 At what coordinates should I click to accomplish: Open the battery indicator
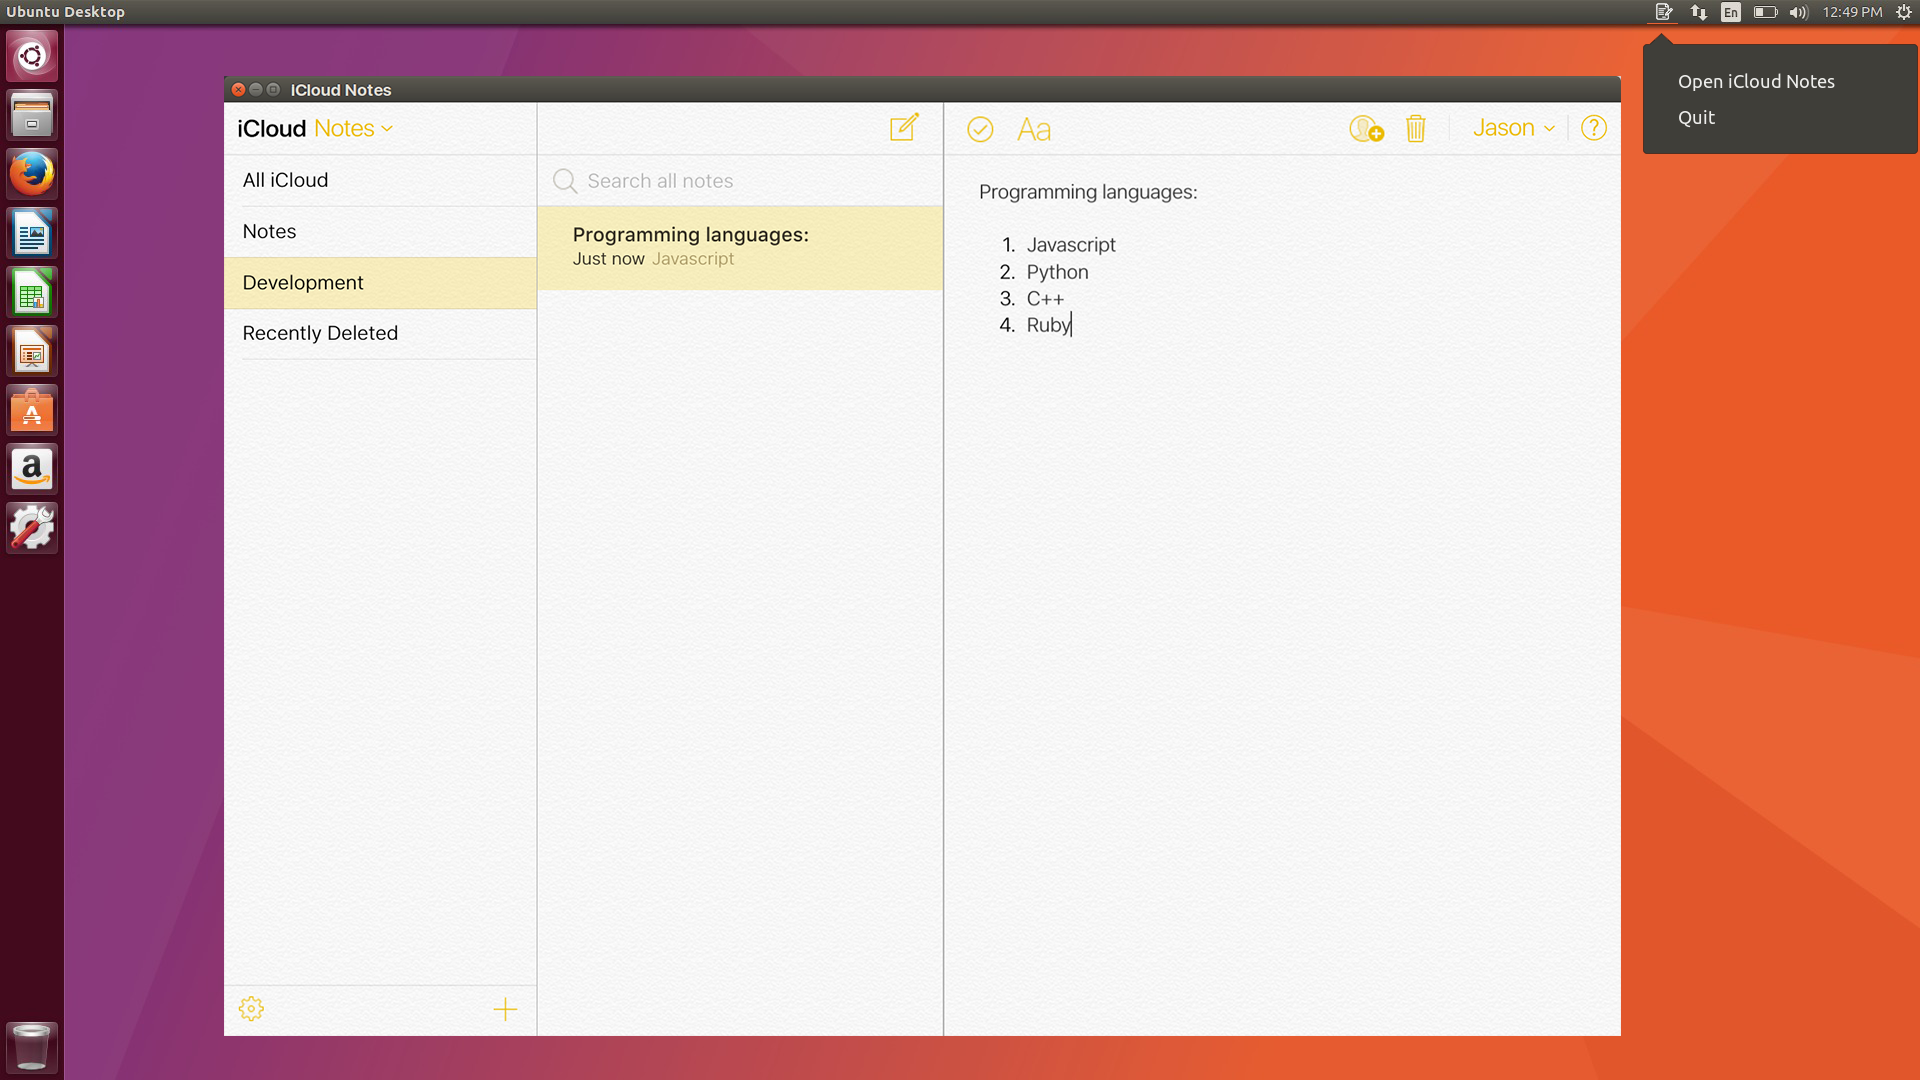[x=1765, y=12]
